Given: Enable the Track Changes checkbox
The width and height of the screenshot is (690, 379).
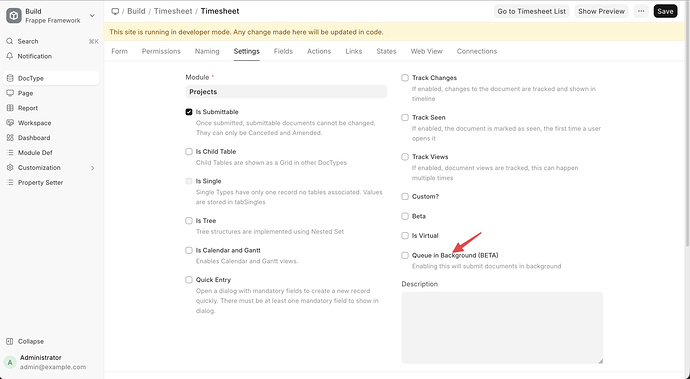Looking at the screenshot, I should click(x=405, y=77).
